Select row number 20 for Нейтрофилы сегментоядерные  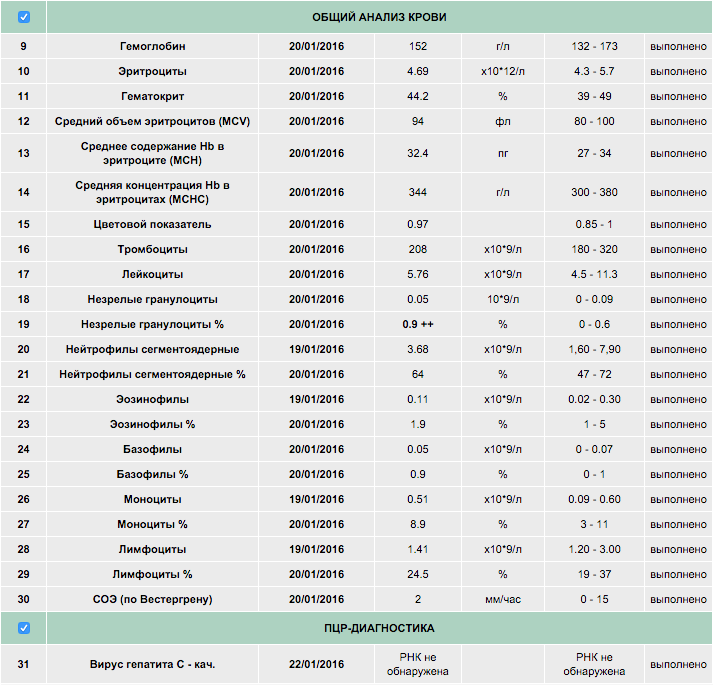24,349
